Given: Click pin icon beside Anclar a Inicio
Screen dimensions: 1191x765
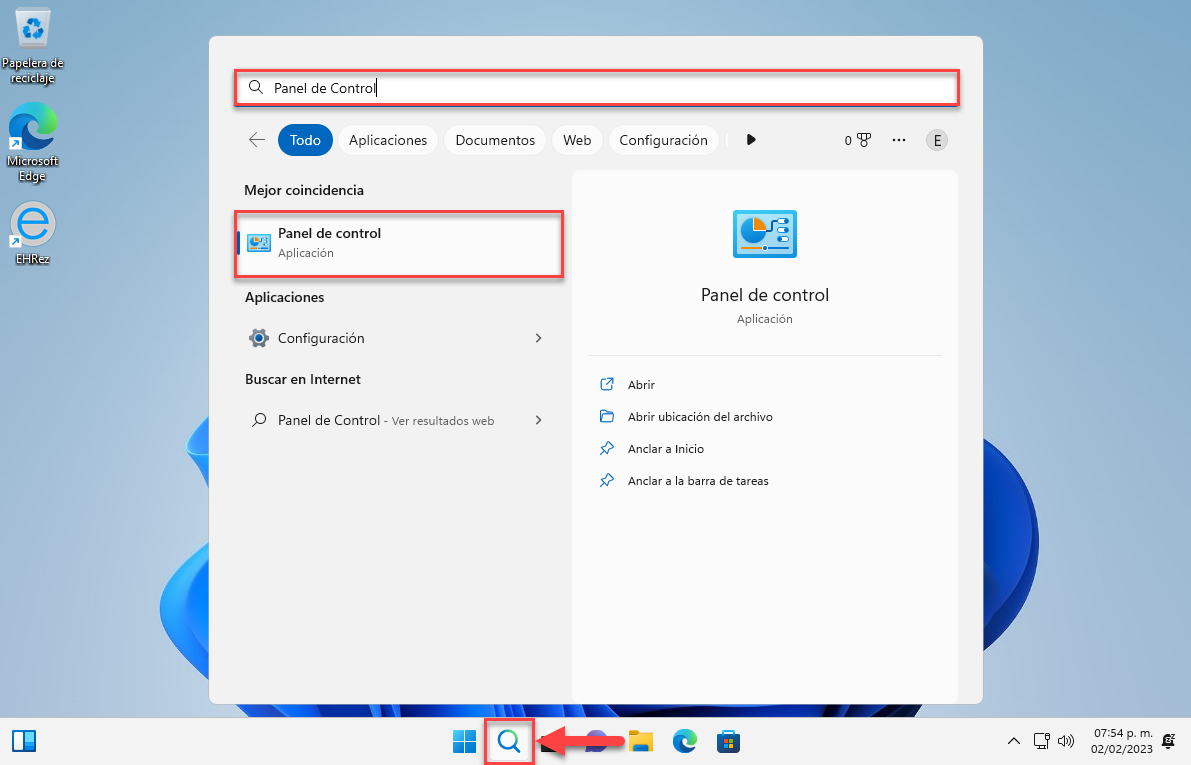Looking at the screenshot, I should (x=607, y=449).
